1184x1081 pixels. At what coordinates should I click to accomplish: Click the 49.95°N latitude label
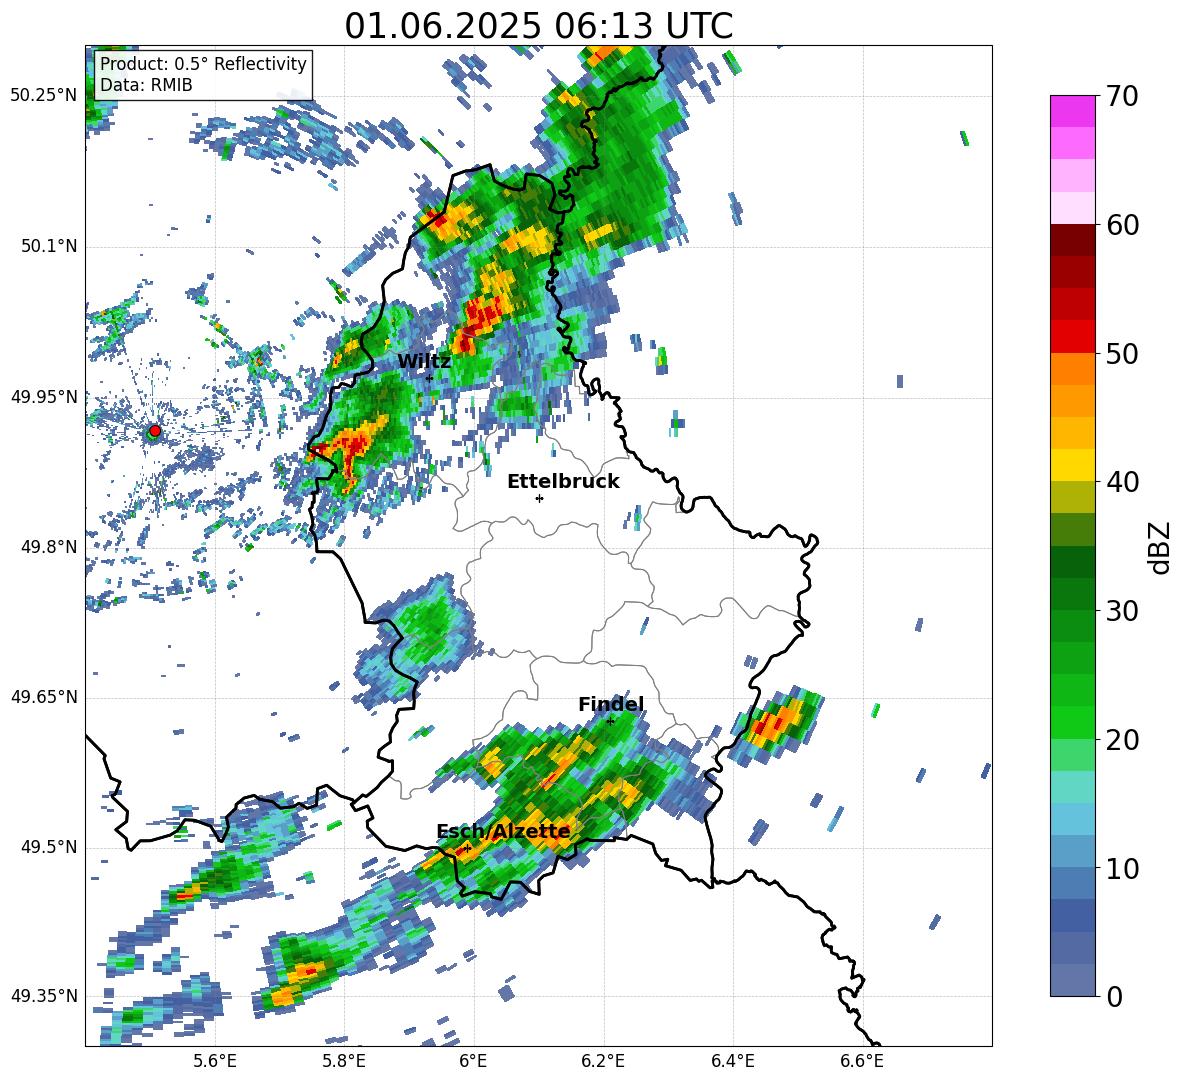[x=44, y=397]
